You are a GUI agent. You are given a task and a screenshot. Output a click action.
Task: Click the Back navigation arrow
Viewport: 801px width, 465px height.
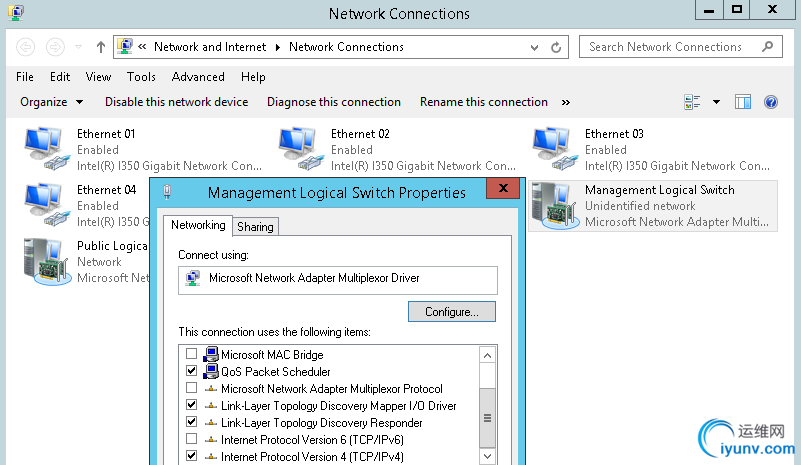(26, 47)
